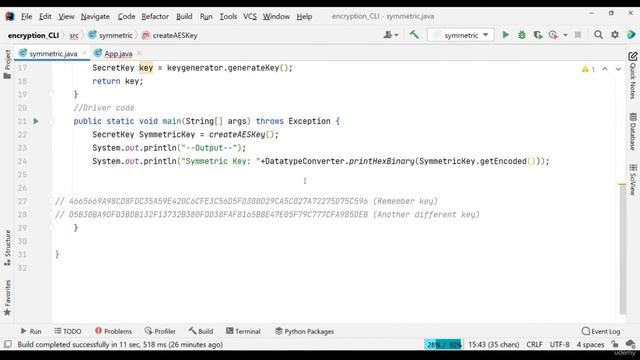Open the Run menu
640x360 pixels.
coord(206,16)
